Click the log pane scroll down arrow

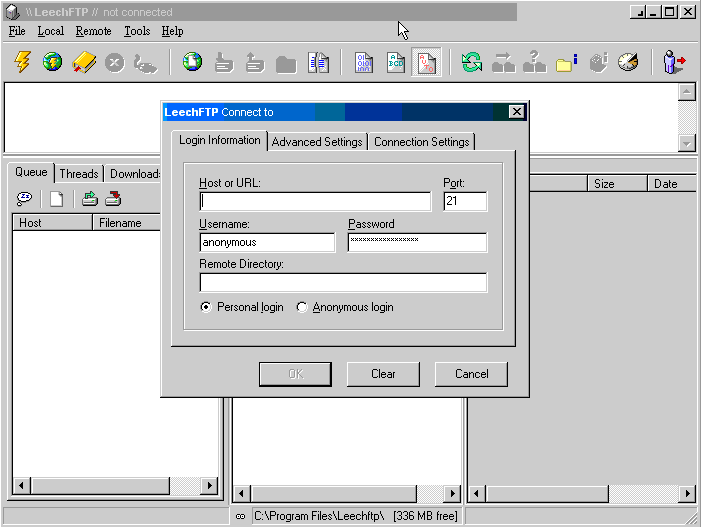click(x=687, y=143)
